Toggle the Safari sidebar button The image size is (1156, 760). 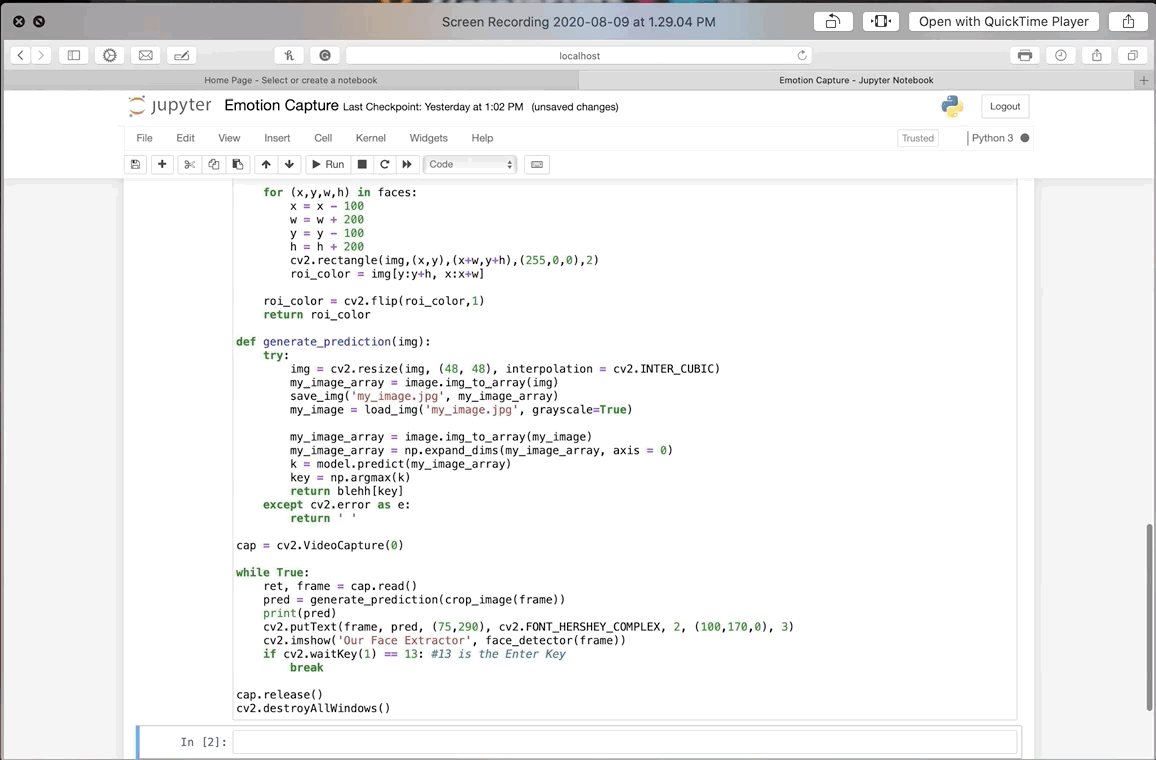click(x=73, y=55)
